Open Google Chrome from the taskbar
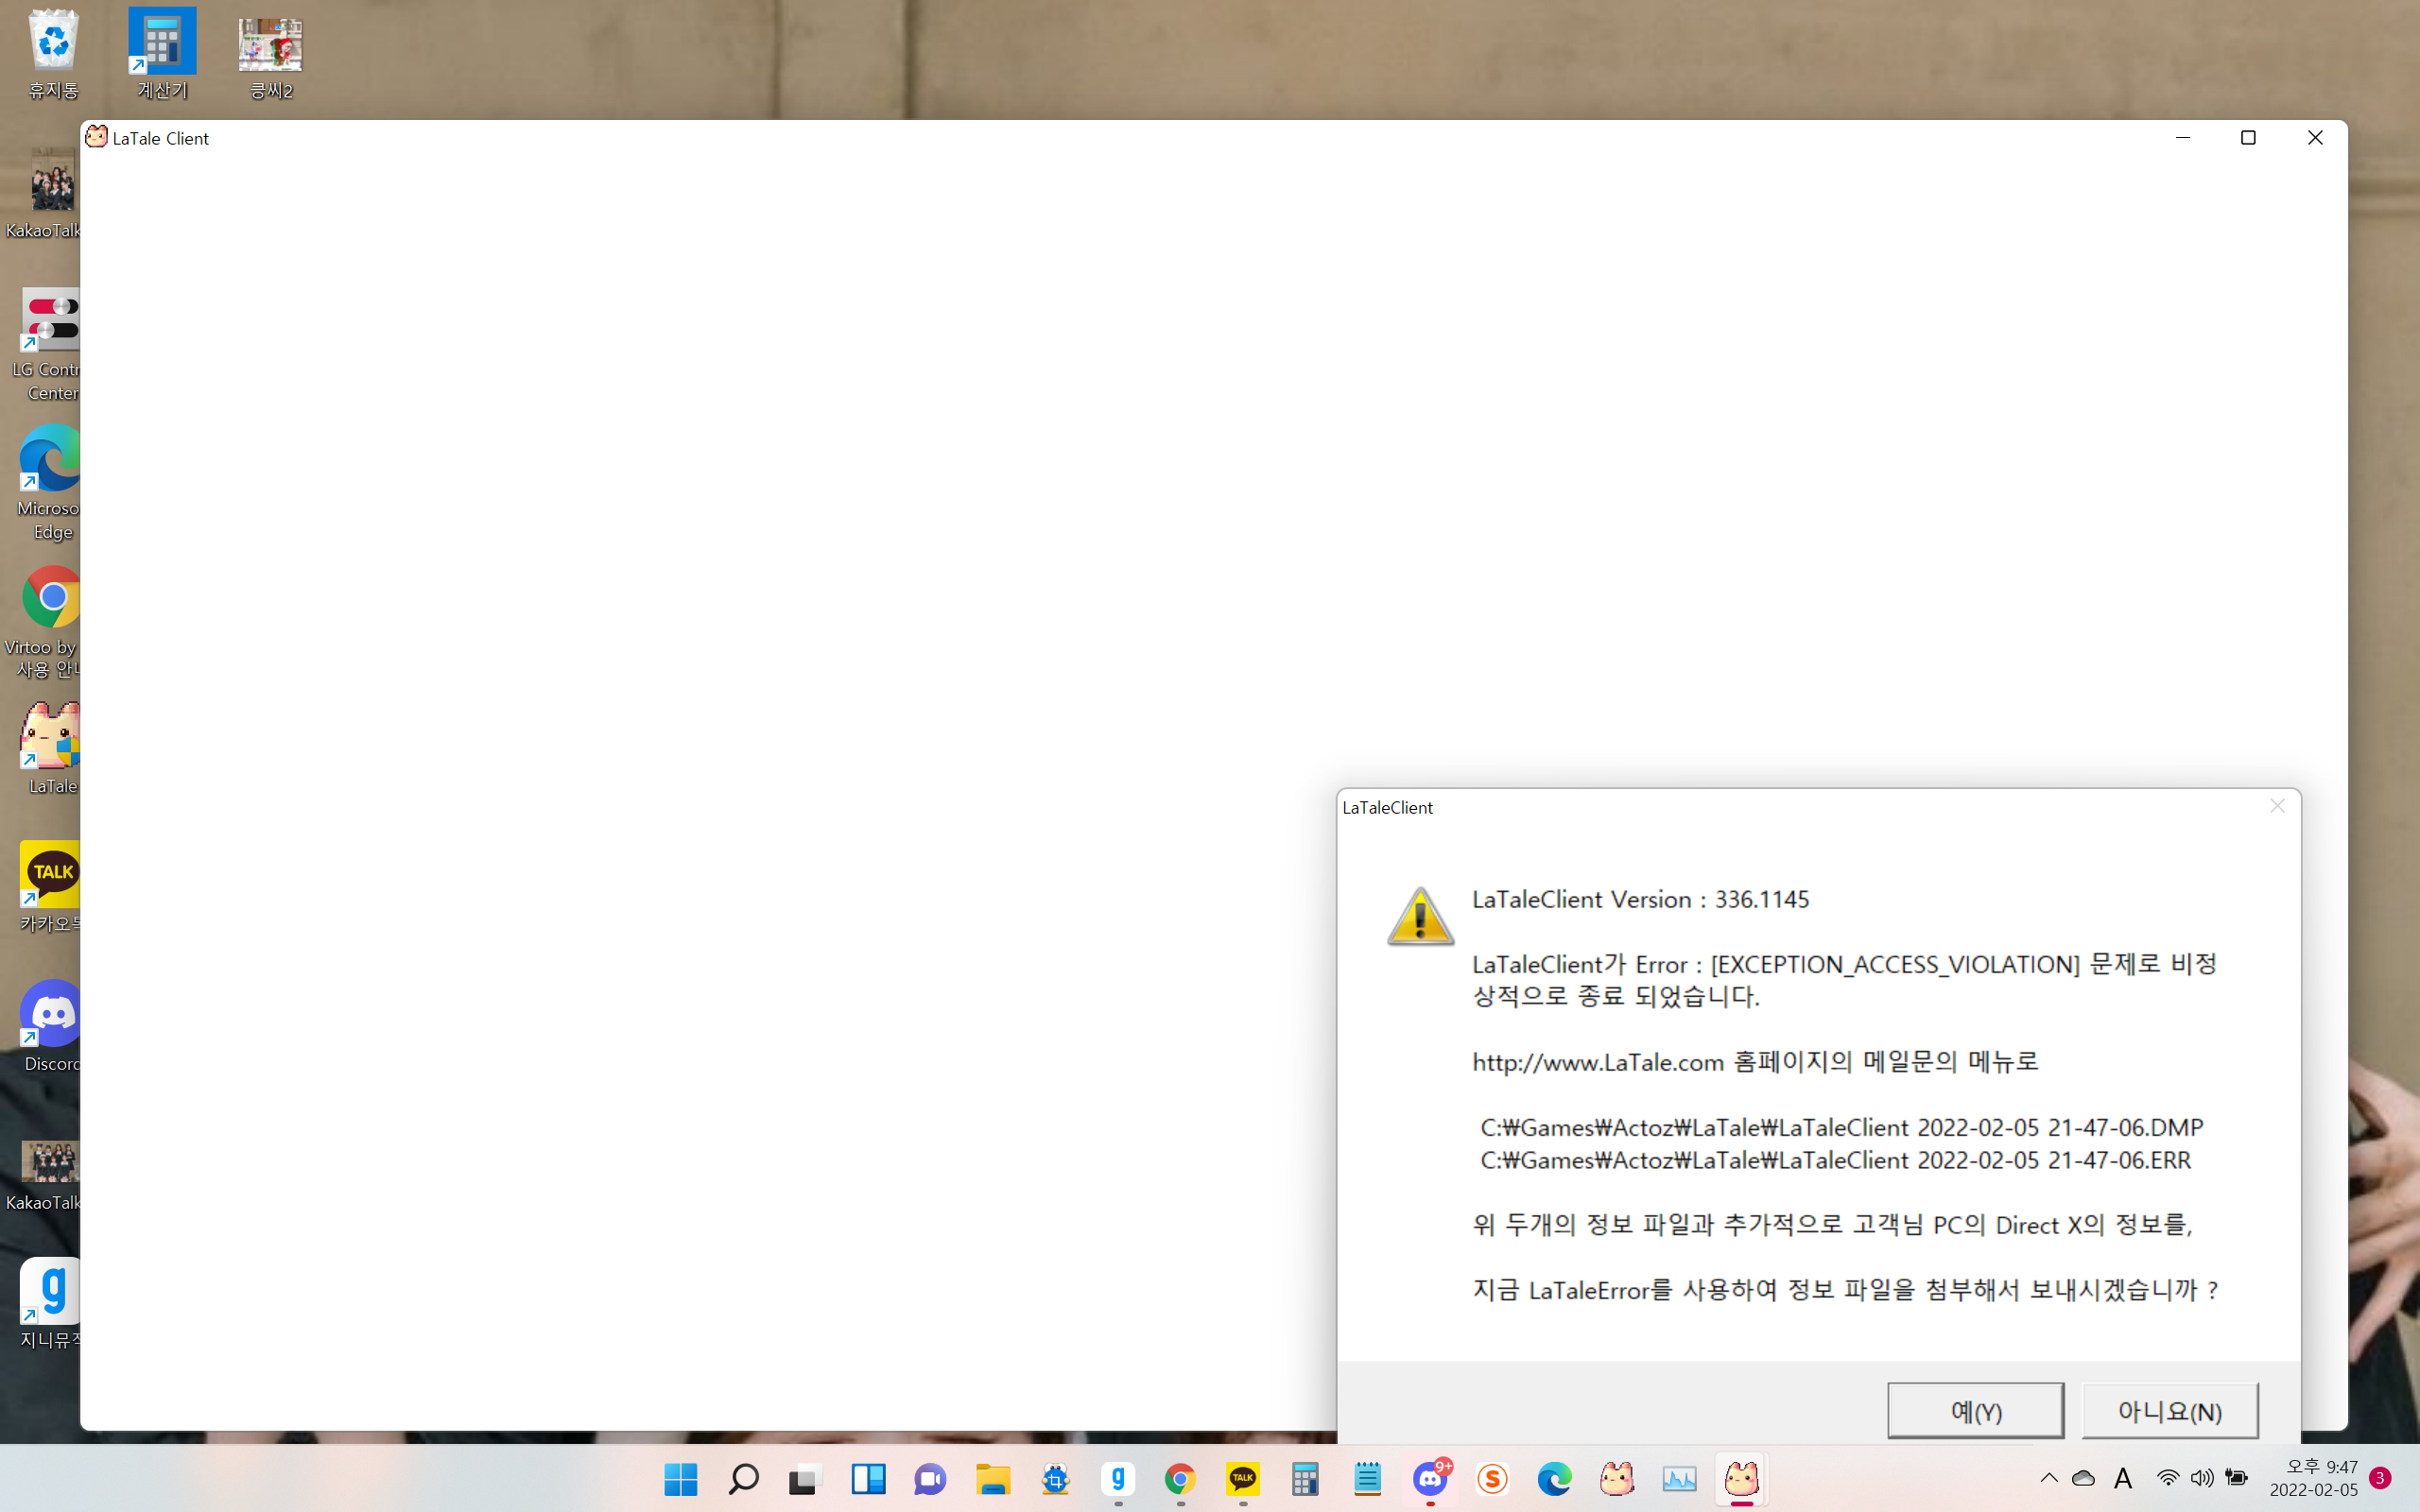The image size is (2420, 1512). pyautogui.click(x=1180, y=1479)
